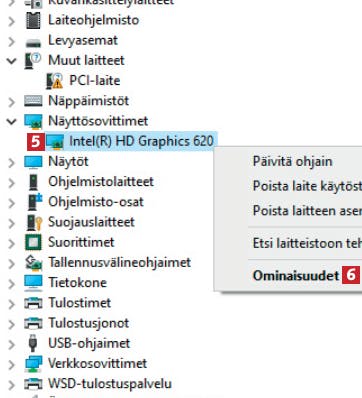Viewport: 362px width, 398px height.
Task: Click the Ohjelmisto-osat puzzle piece icon
Action: (x=34, y=202)
